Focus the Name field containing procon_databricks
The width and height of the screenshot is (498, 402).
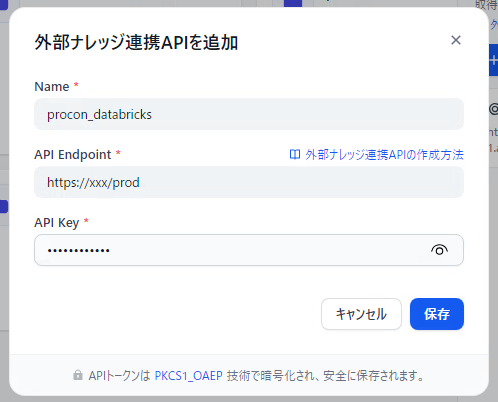click(249, 114)
